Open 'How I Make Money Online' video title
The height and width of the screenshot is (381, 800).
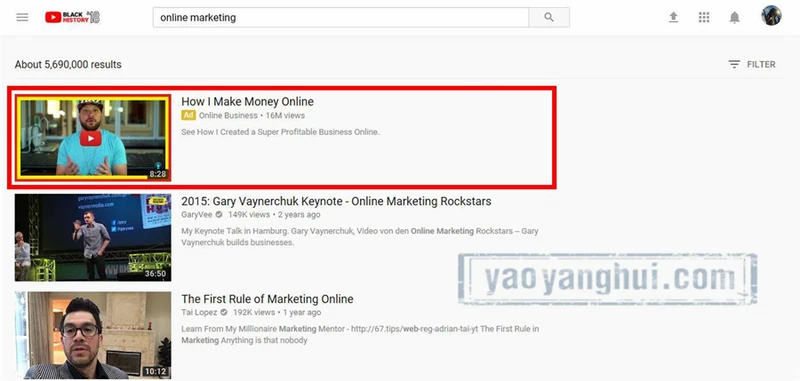(247, 101)
